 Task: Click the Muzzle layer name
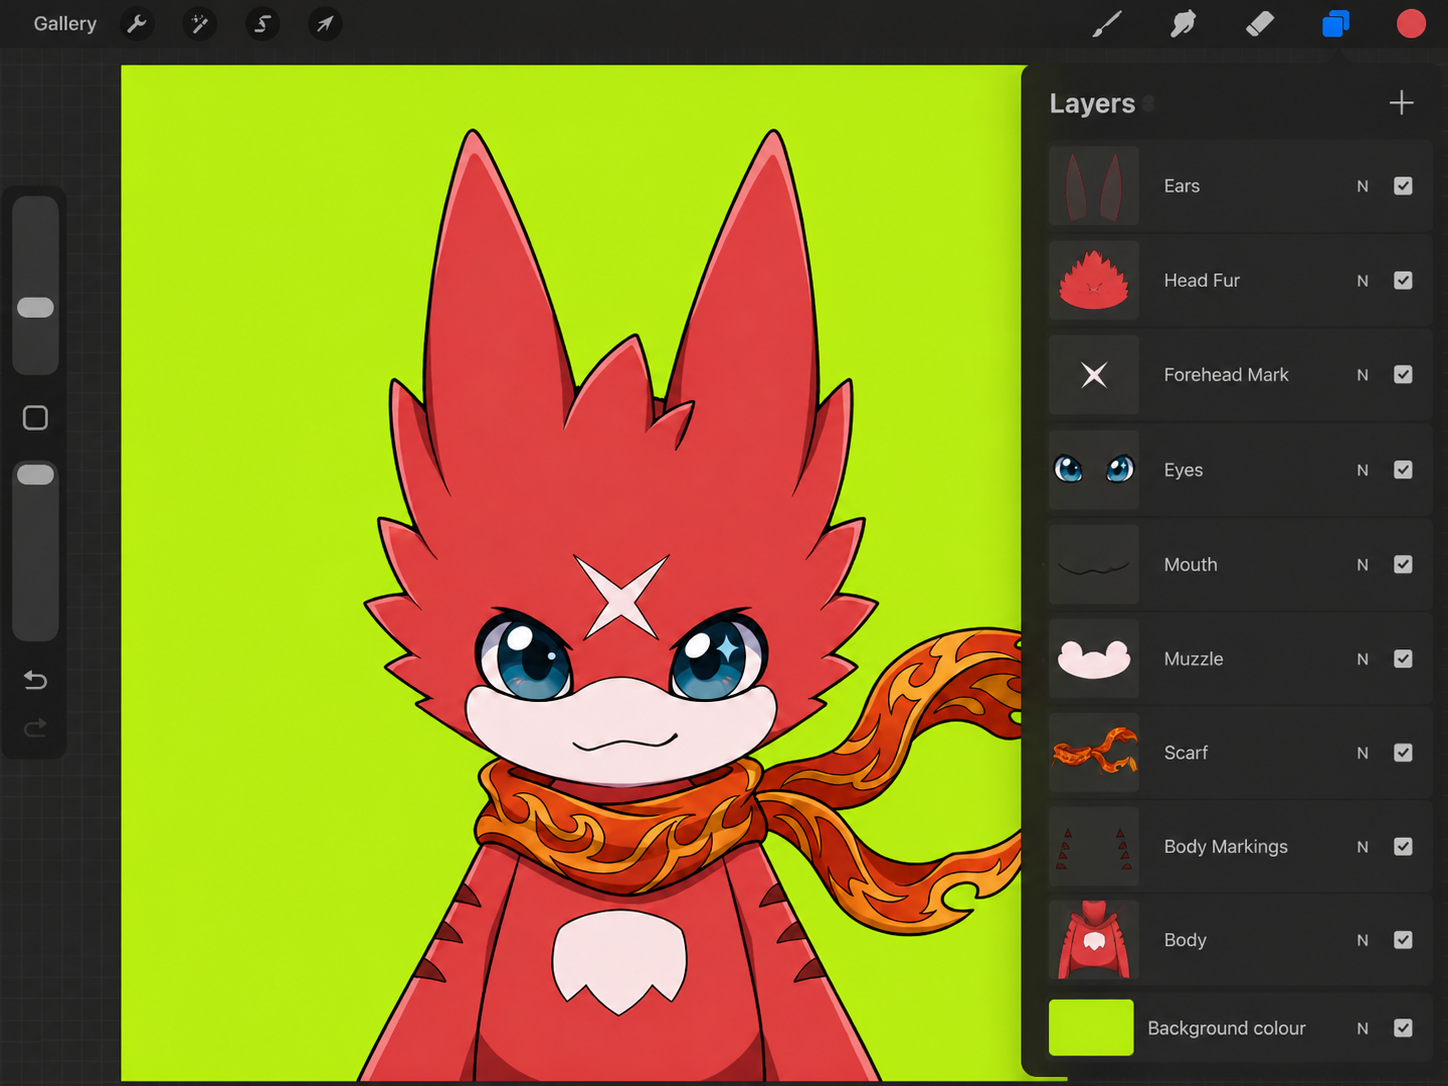tap(1193, 659)
